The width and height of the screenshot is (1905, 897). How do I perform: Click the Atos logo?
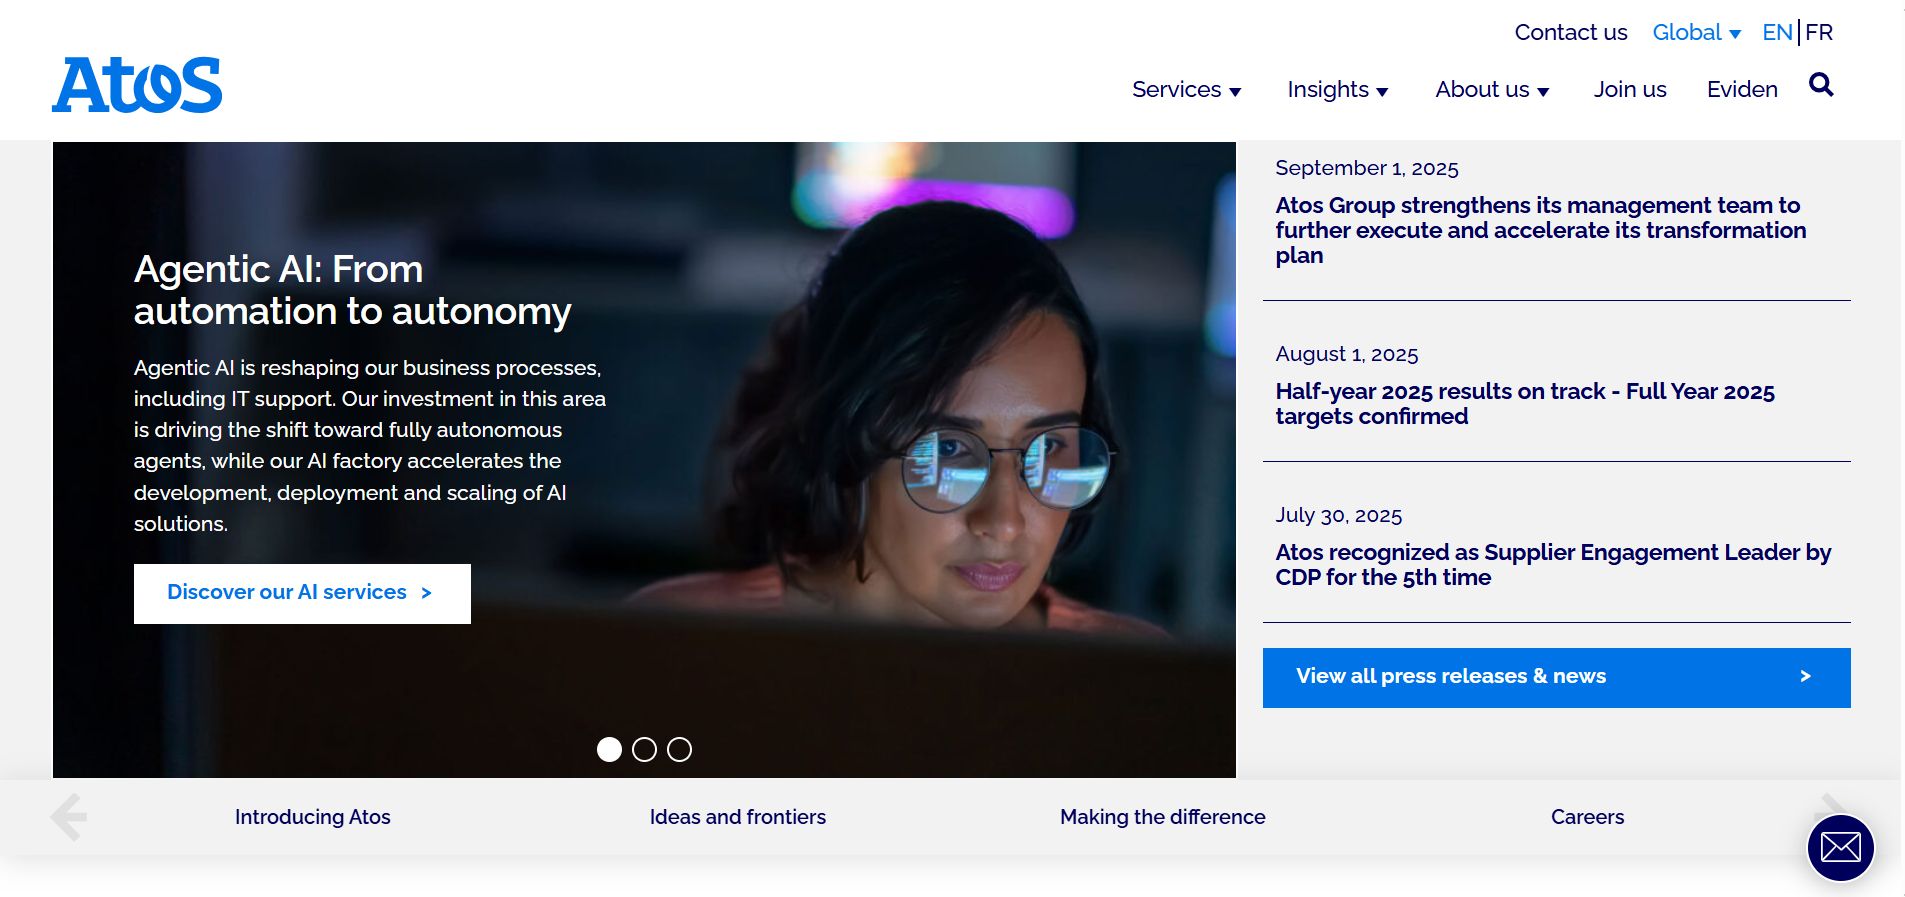137,85
